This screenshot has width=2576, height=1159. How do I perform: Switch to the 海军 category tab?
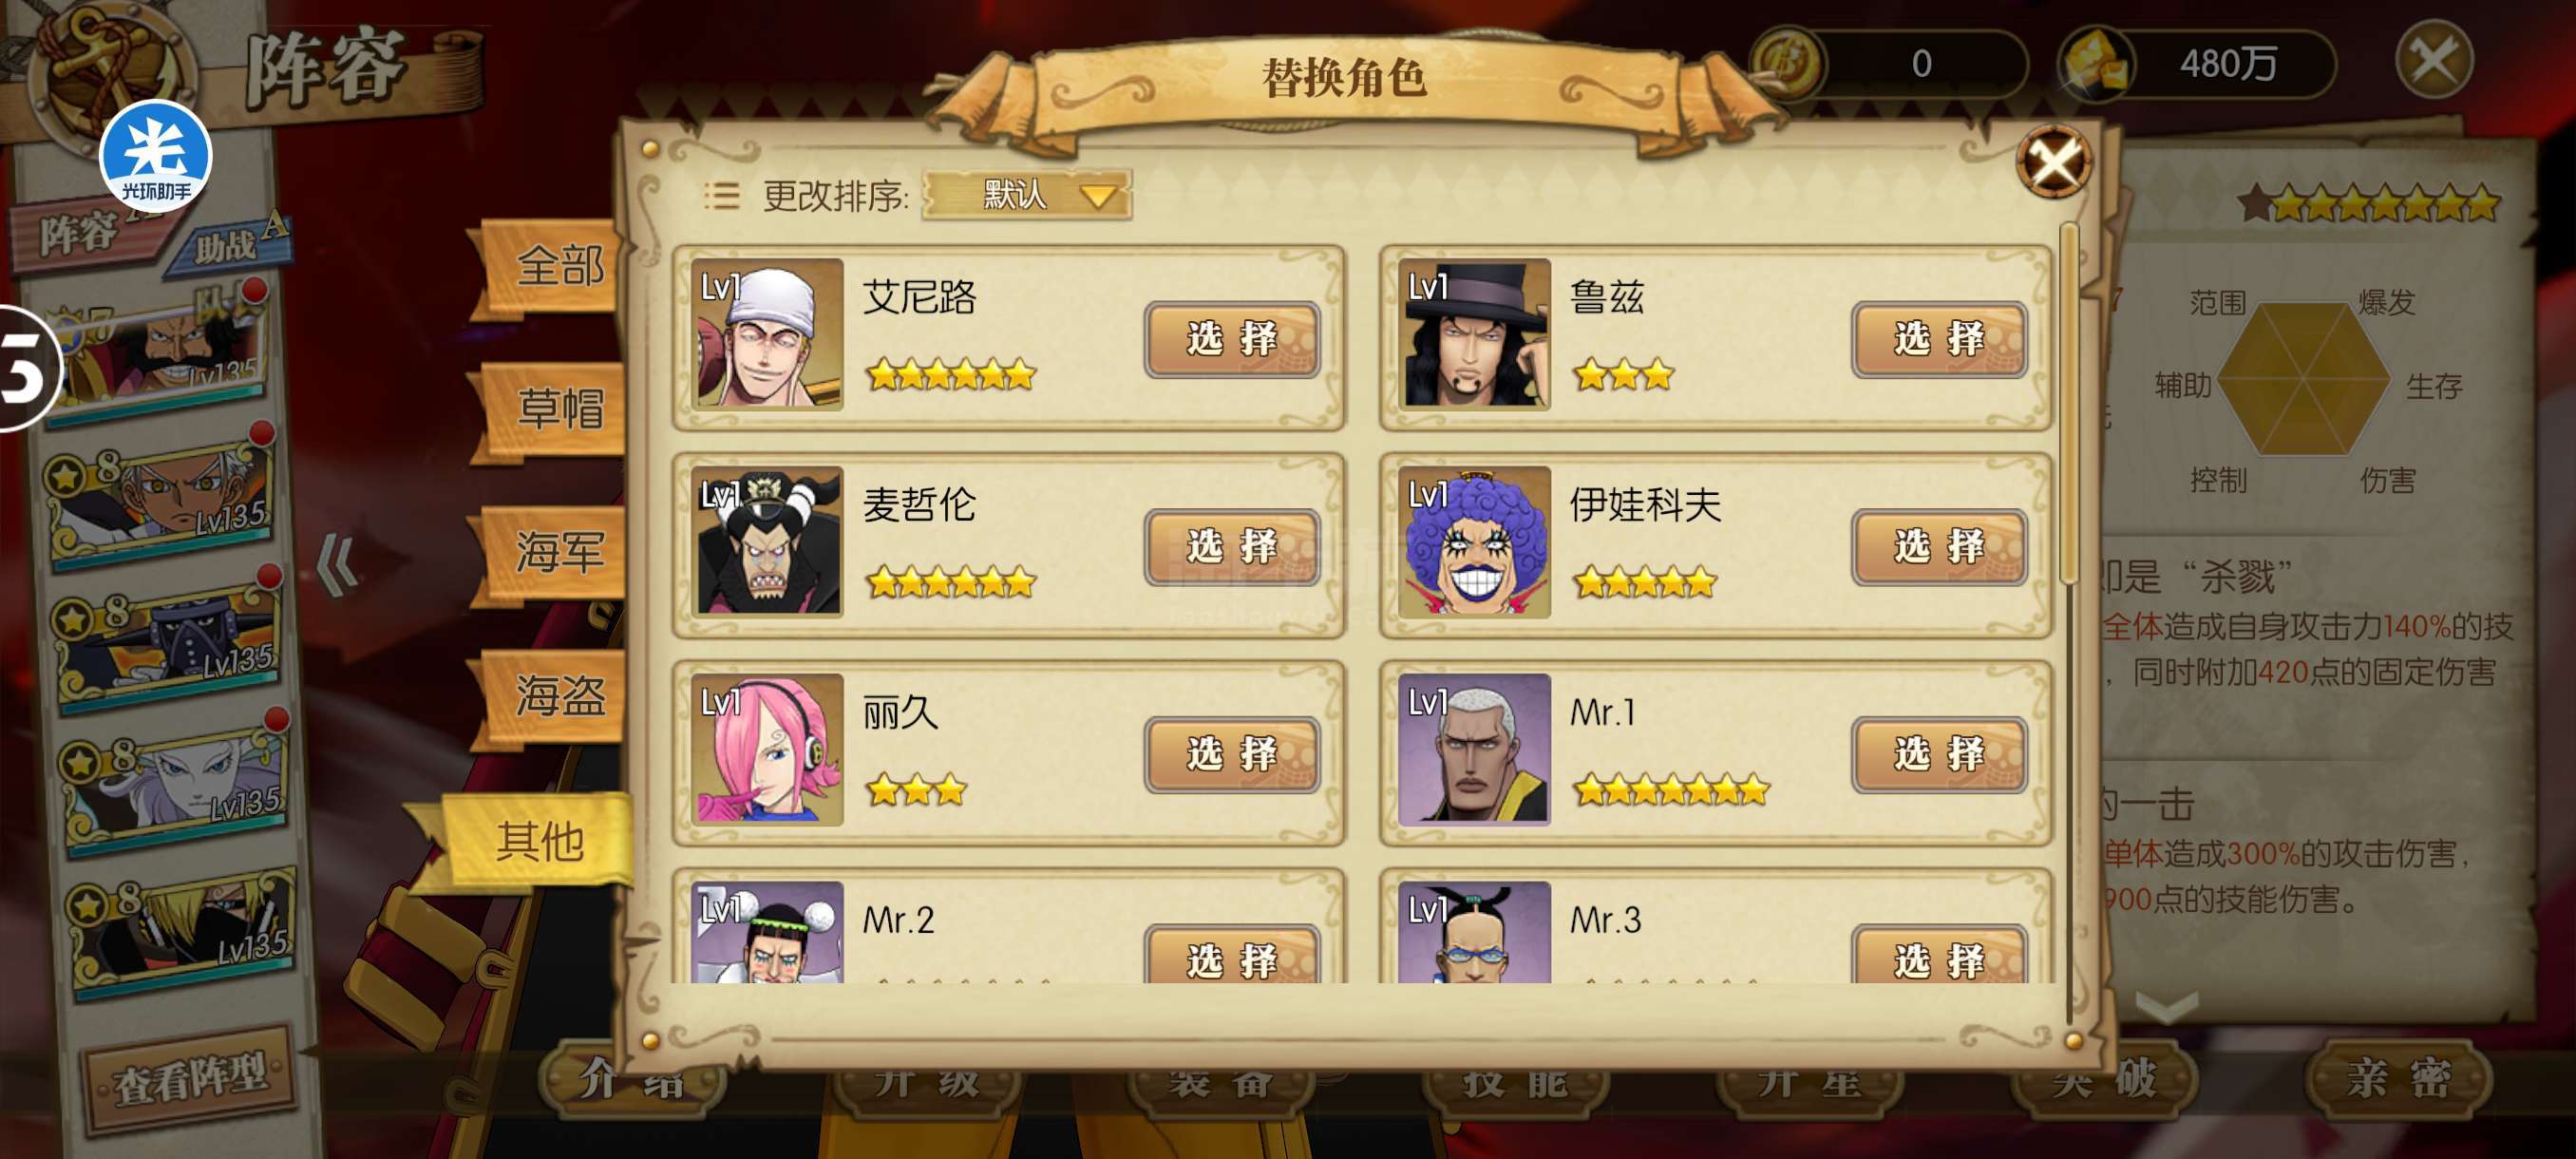pyautogui.click(x=554, y=553)
